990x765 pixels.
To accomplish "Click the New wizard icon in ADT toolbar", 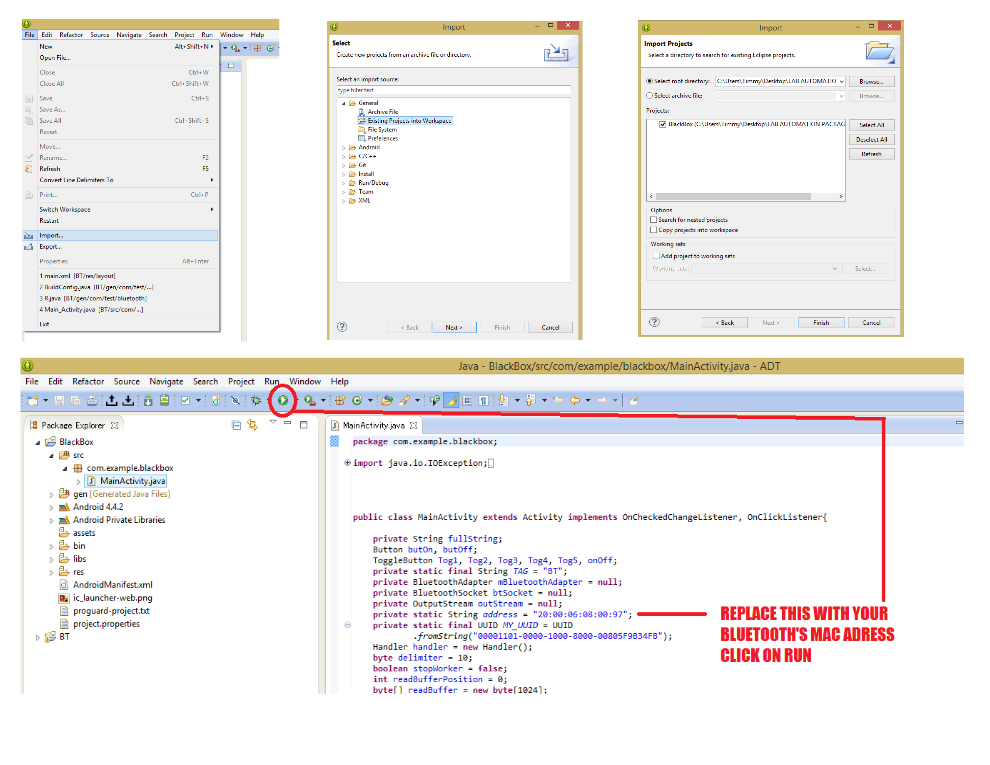I will pos(33,400).
